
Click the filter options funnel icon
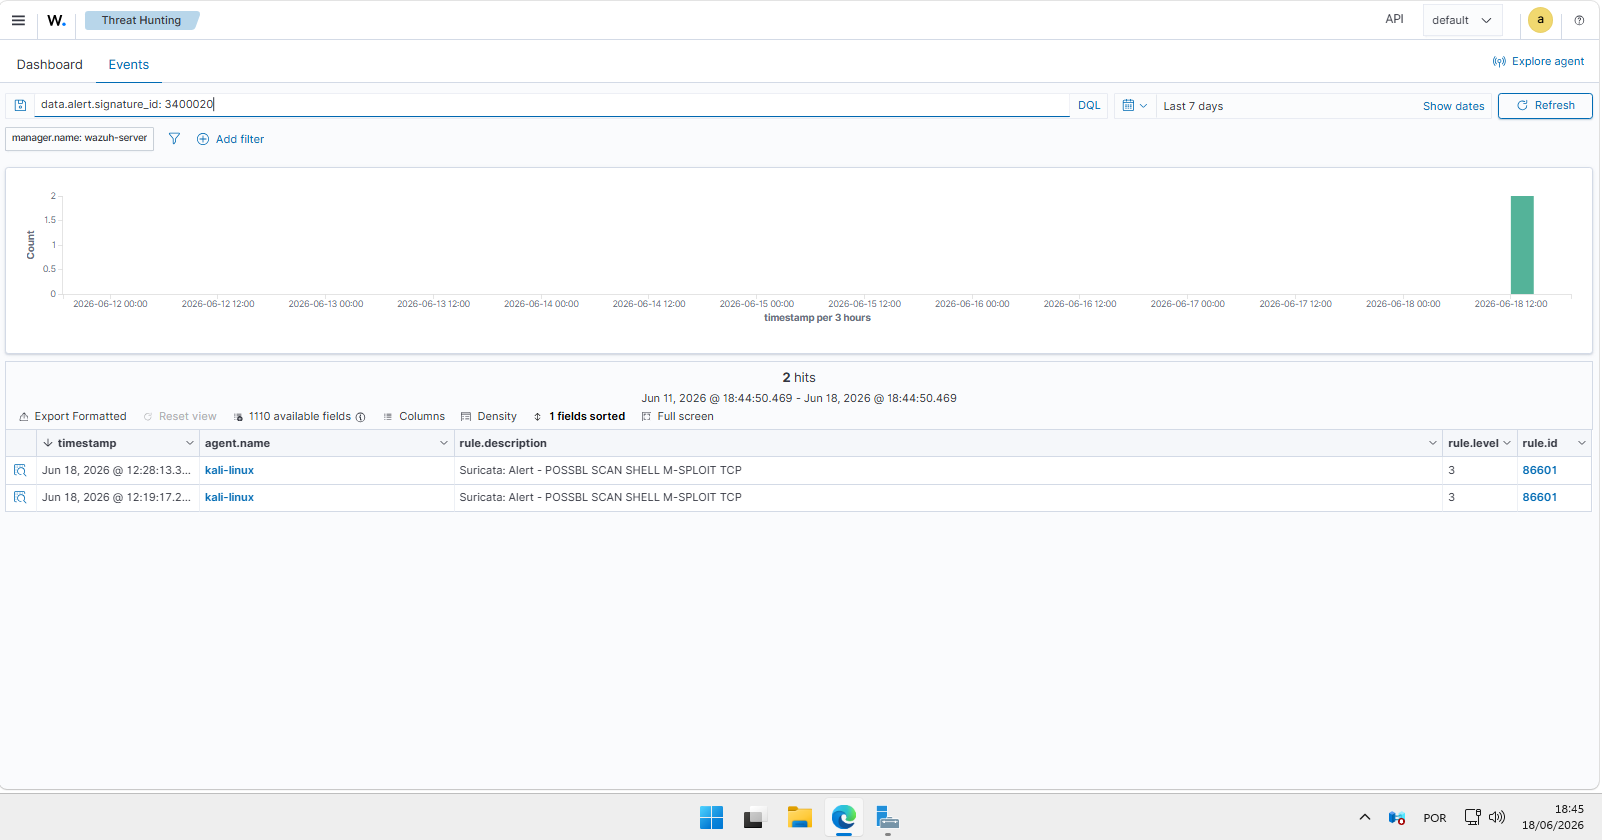(x=174, y=139)
